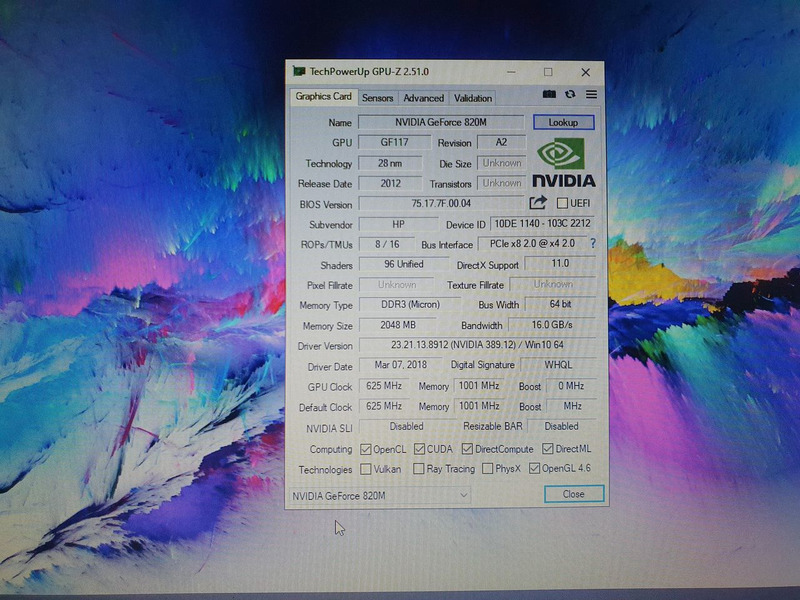
Task: Select the Graphics Card tab
Action: coord(323,96)
